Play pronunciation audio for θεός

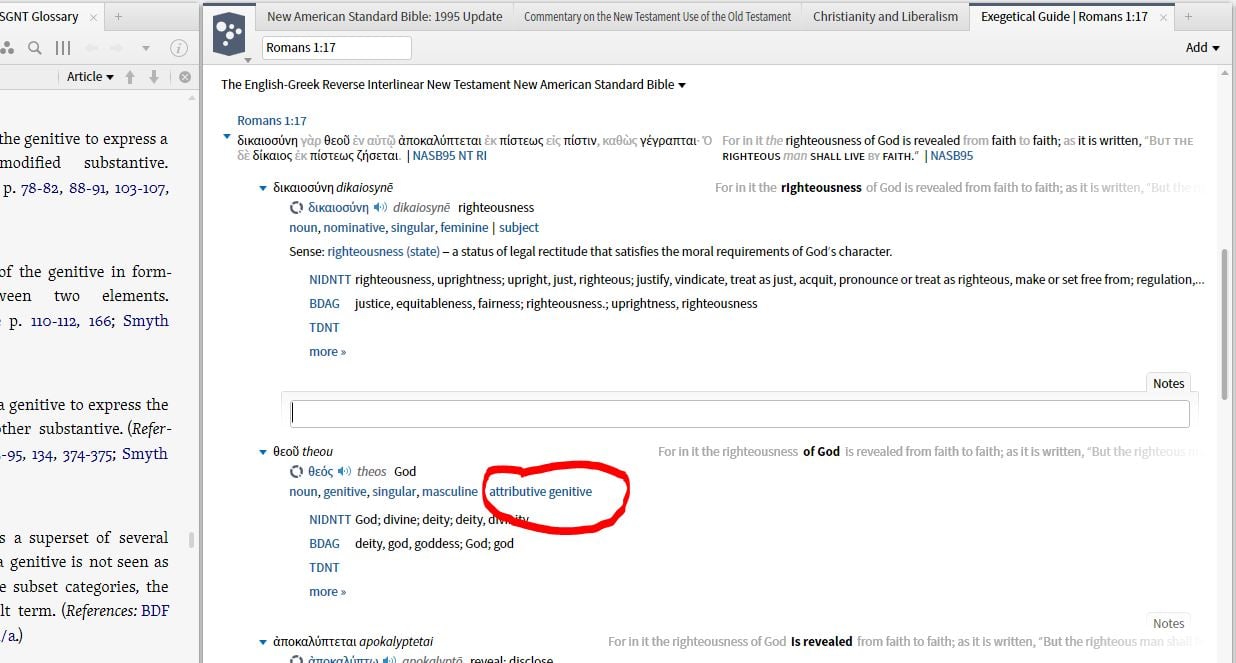(345, 472)
